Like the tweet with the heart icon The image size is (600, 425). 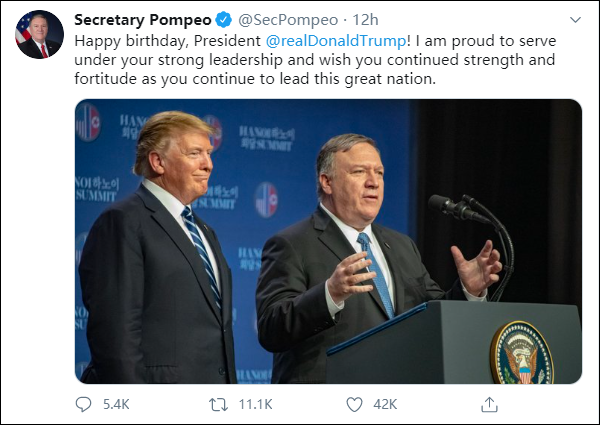(x=354, y=404)
